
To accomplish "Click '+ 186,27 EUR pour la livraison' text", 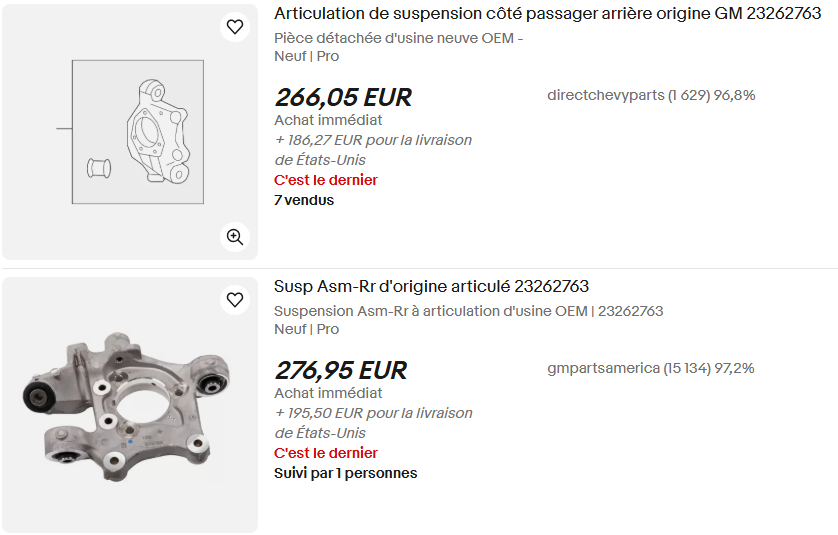I will (373, 140).
